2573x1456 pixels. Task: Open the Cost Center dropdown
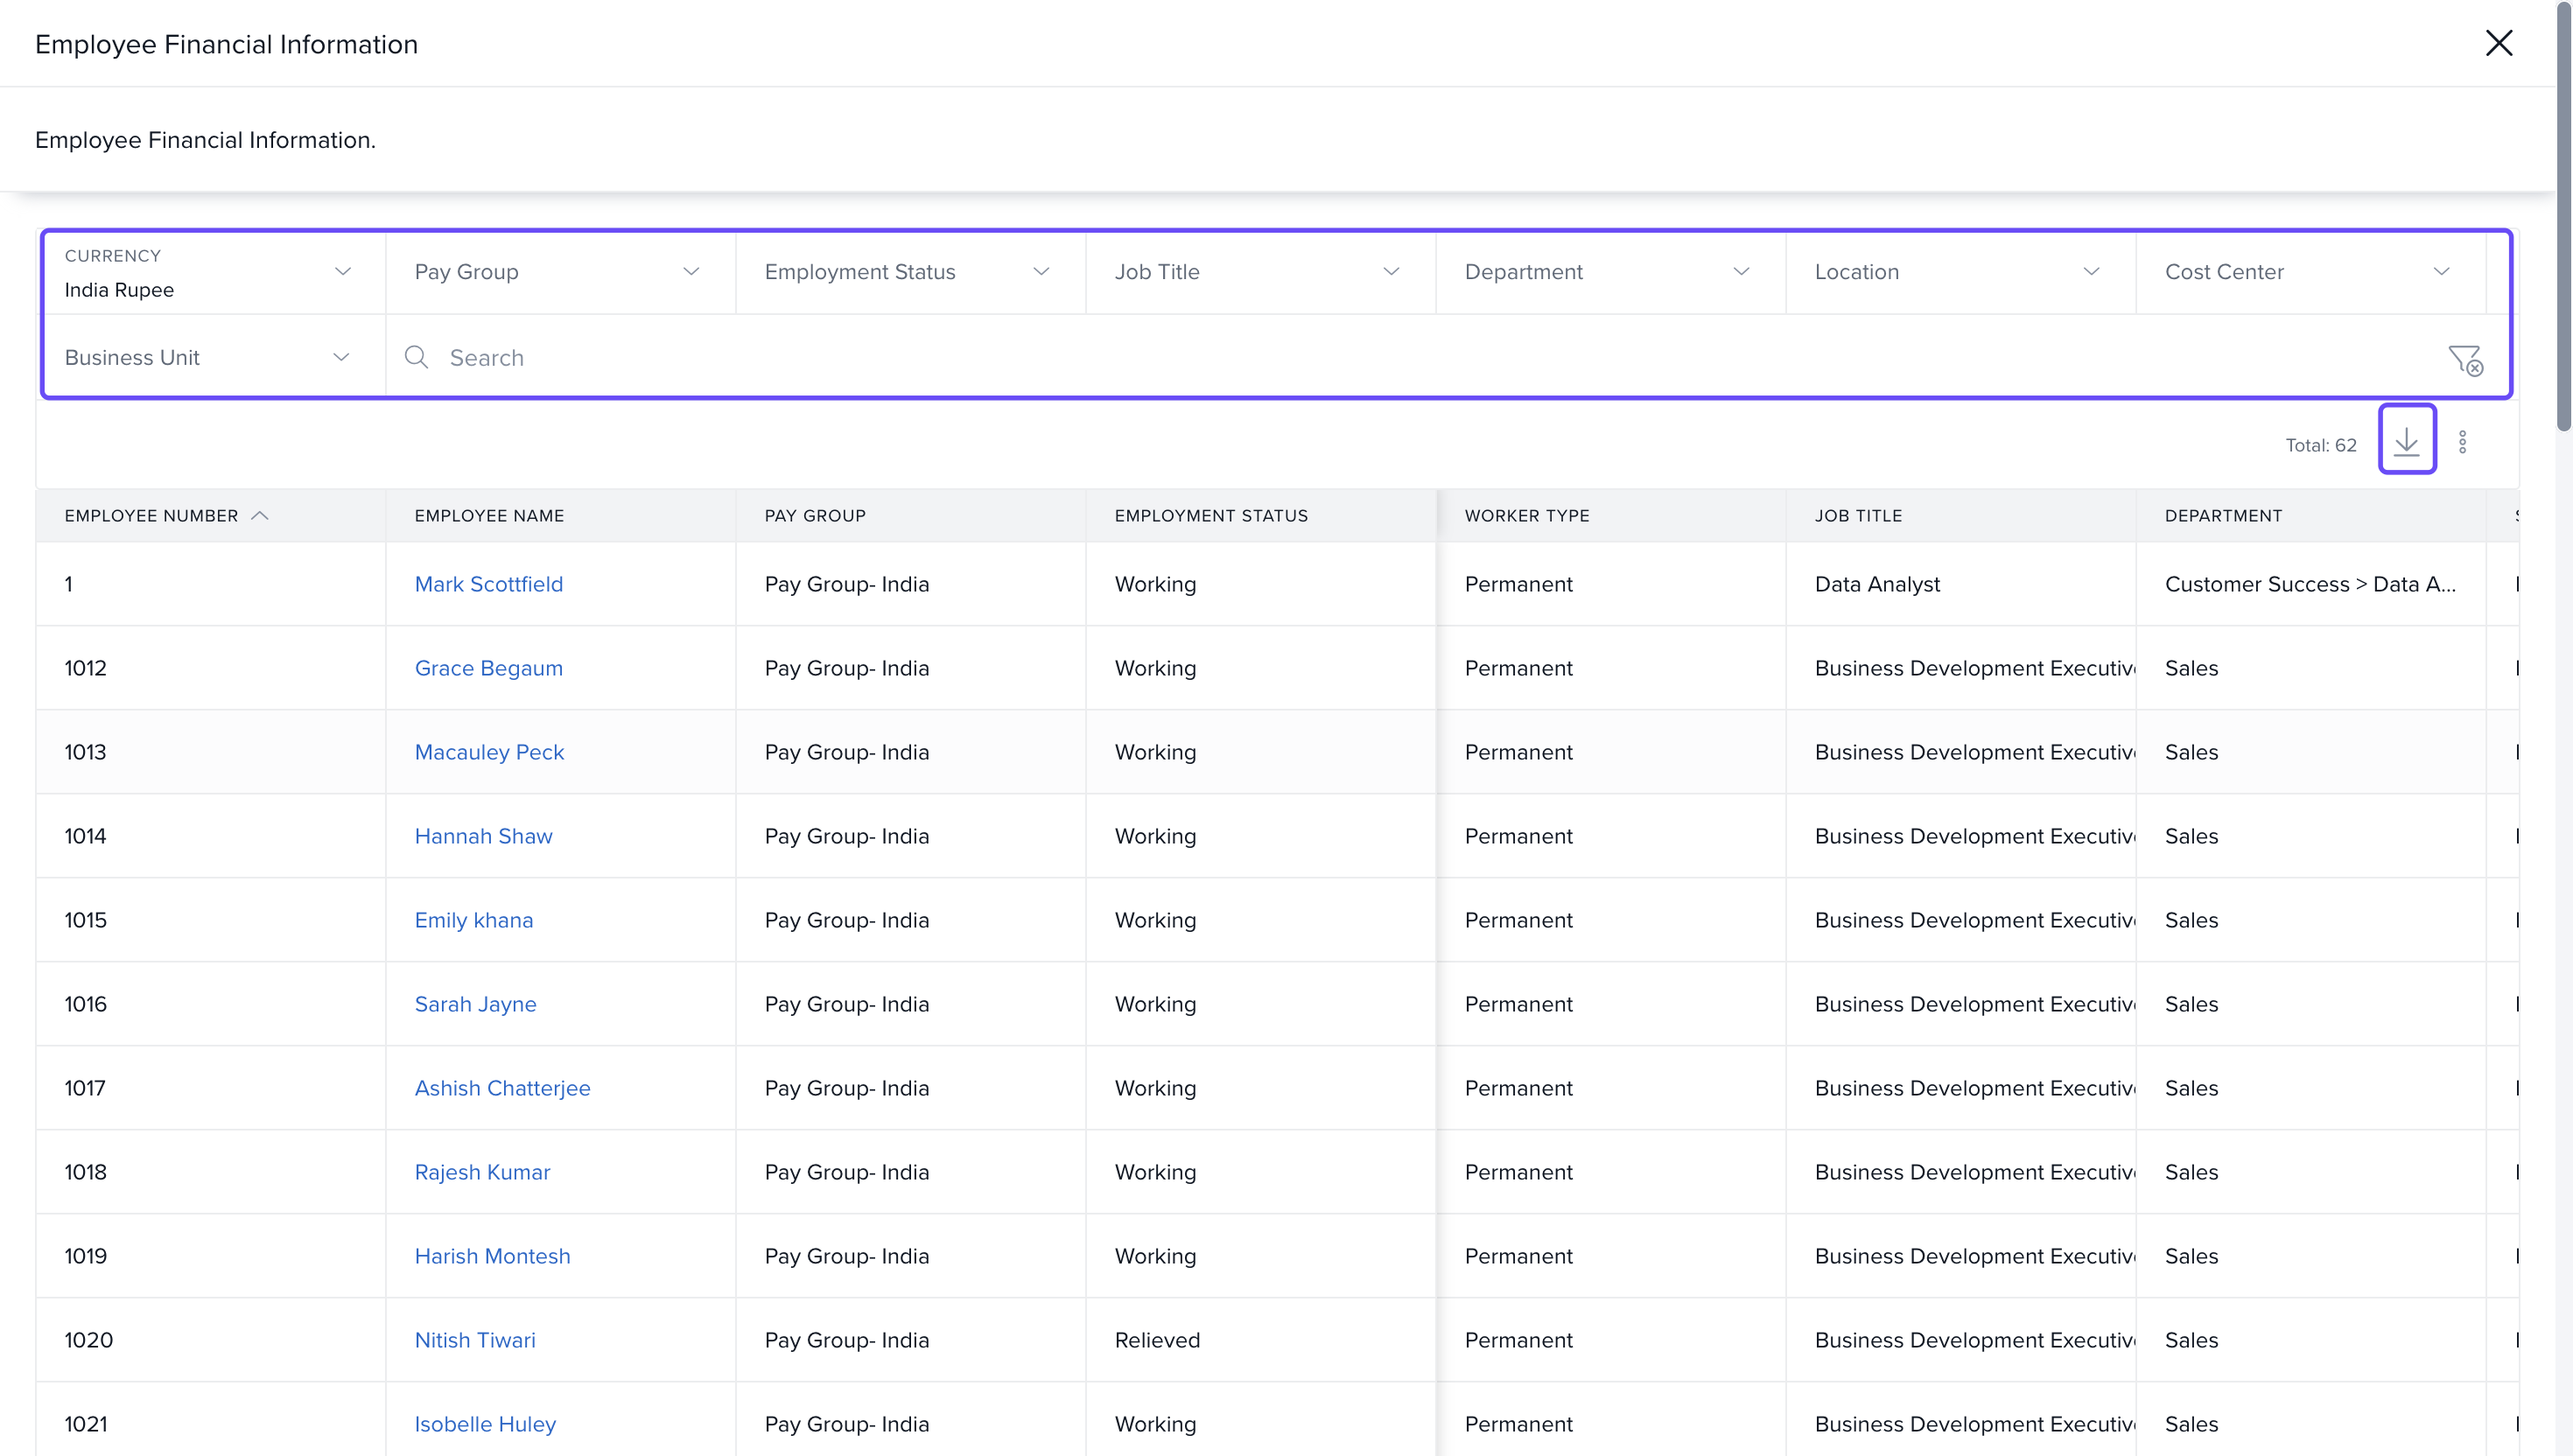(2308, 272)
